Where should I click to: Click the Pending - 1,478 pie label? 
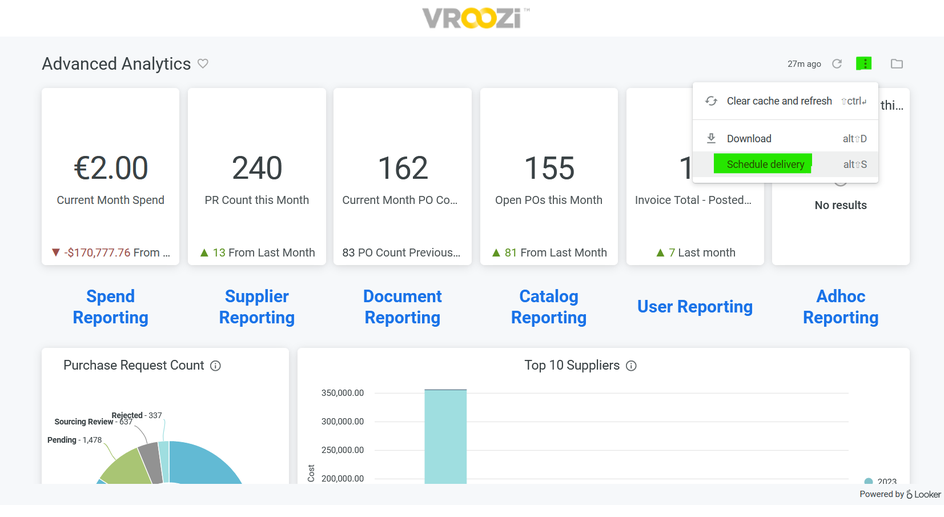click(x=75, y=440)
